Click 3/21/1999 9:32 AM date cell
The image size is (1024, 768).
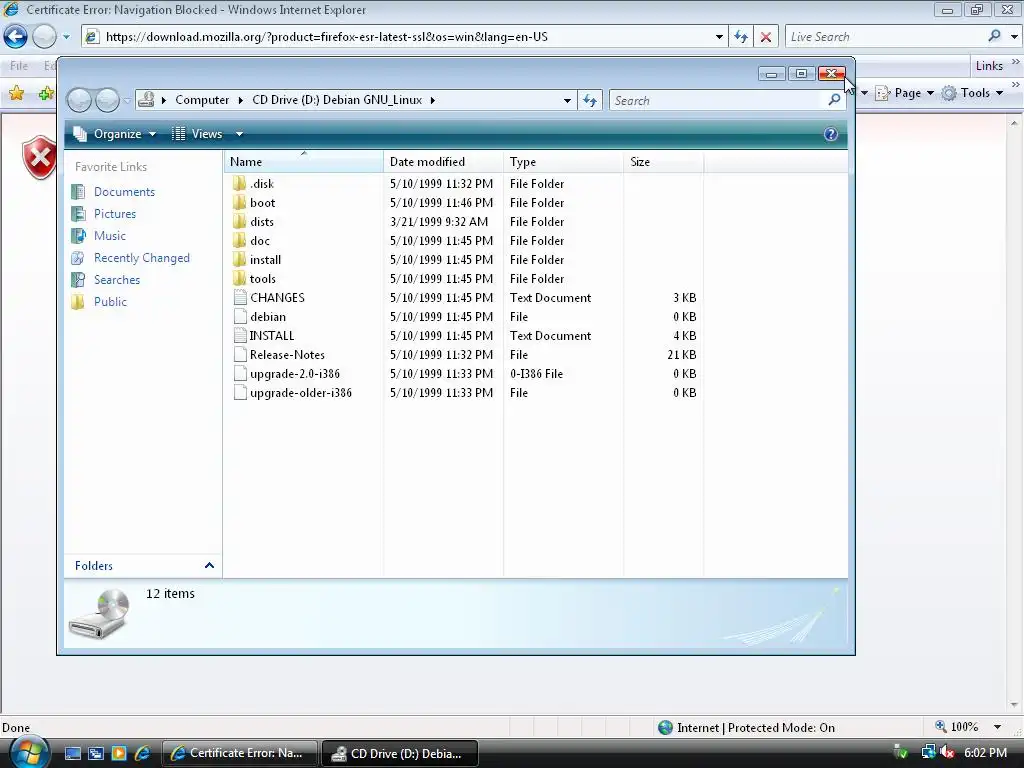(x=439, y=221)
